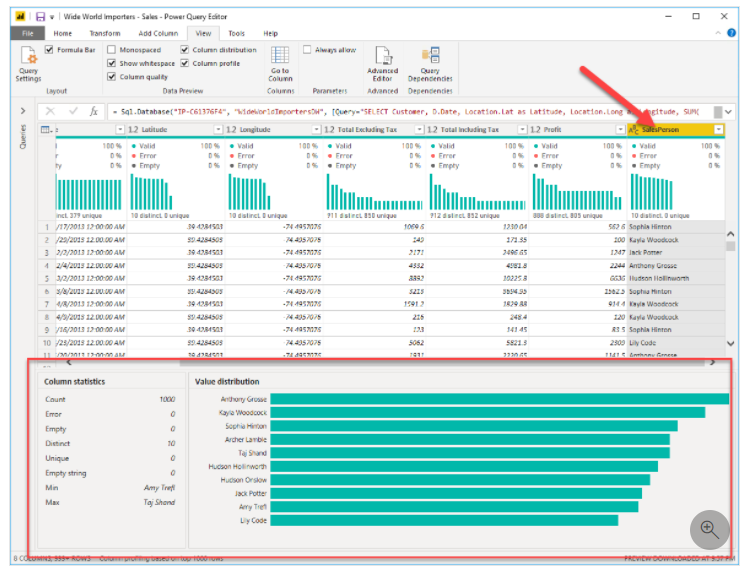Viewport: 751px width, 573px height.
Task: Click Profit column distribution chart
Action: click(x=577, y=192)
